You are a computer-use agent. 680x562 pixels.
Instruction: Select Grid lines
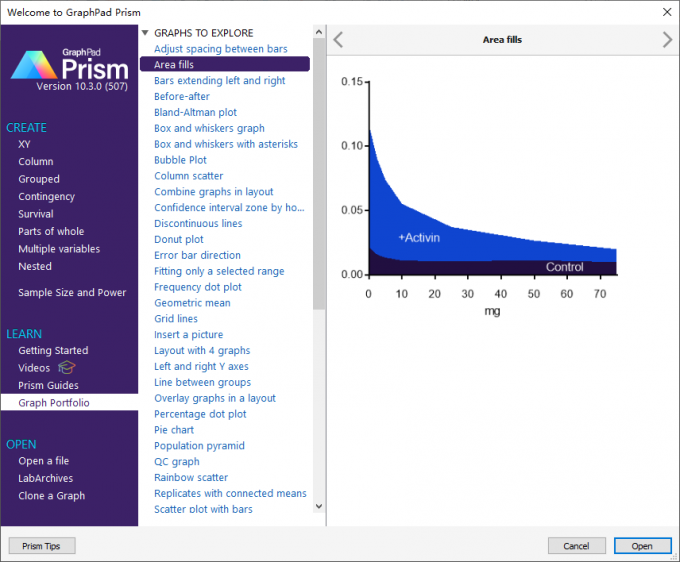point(176,319)
